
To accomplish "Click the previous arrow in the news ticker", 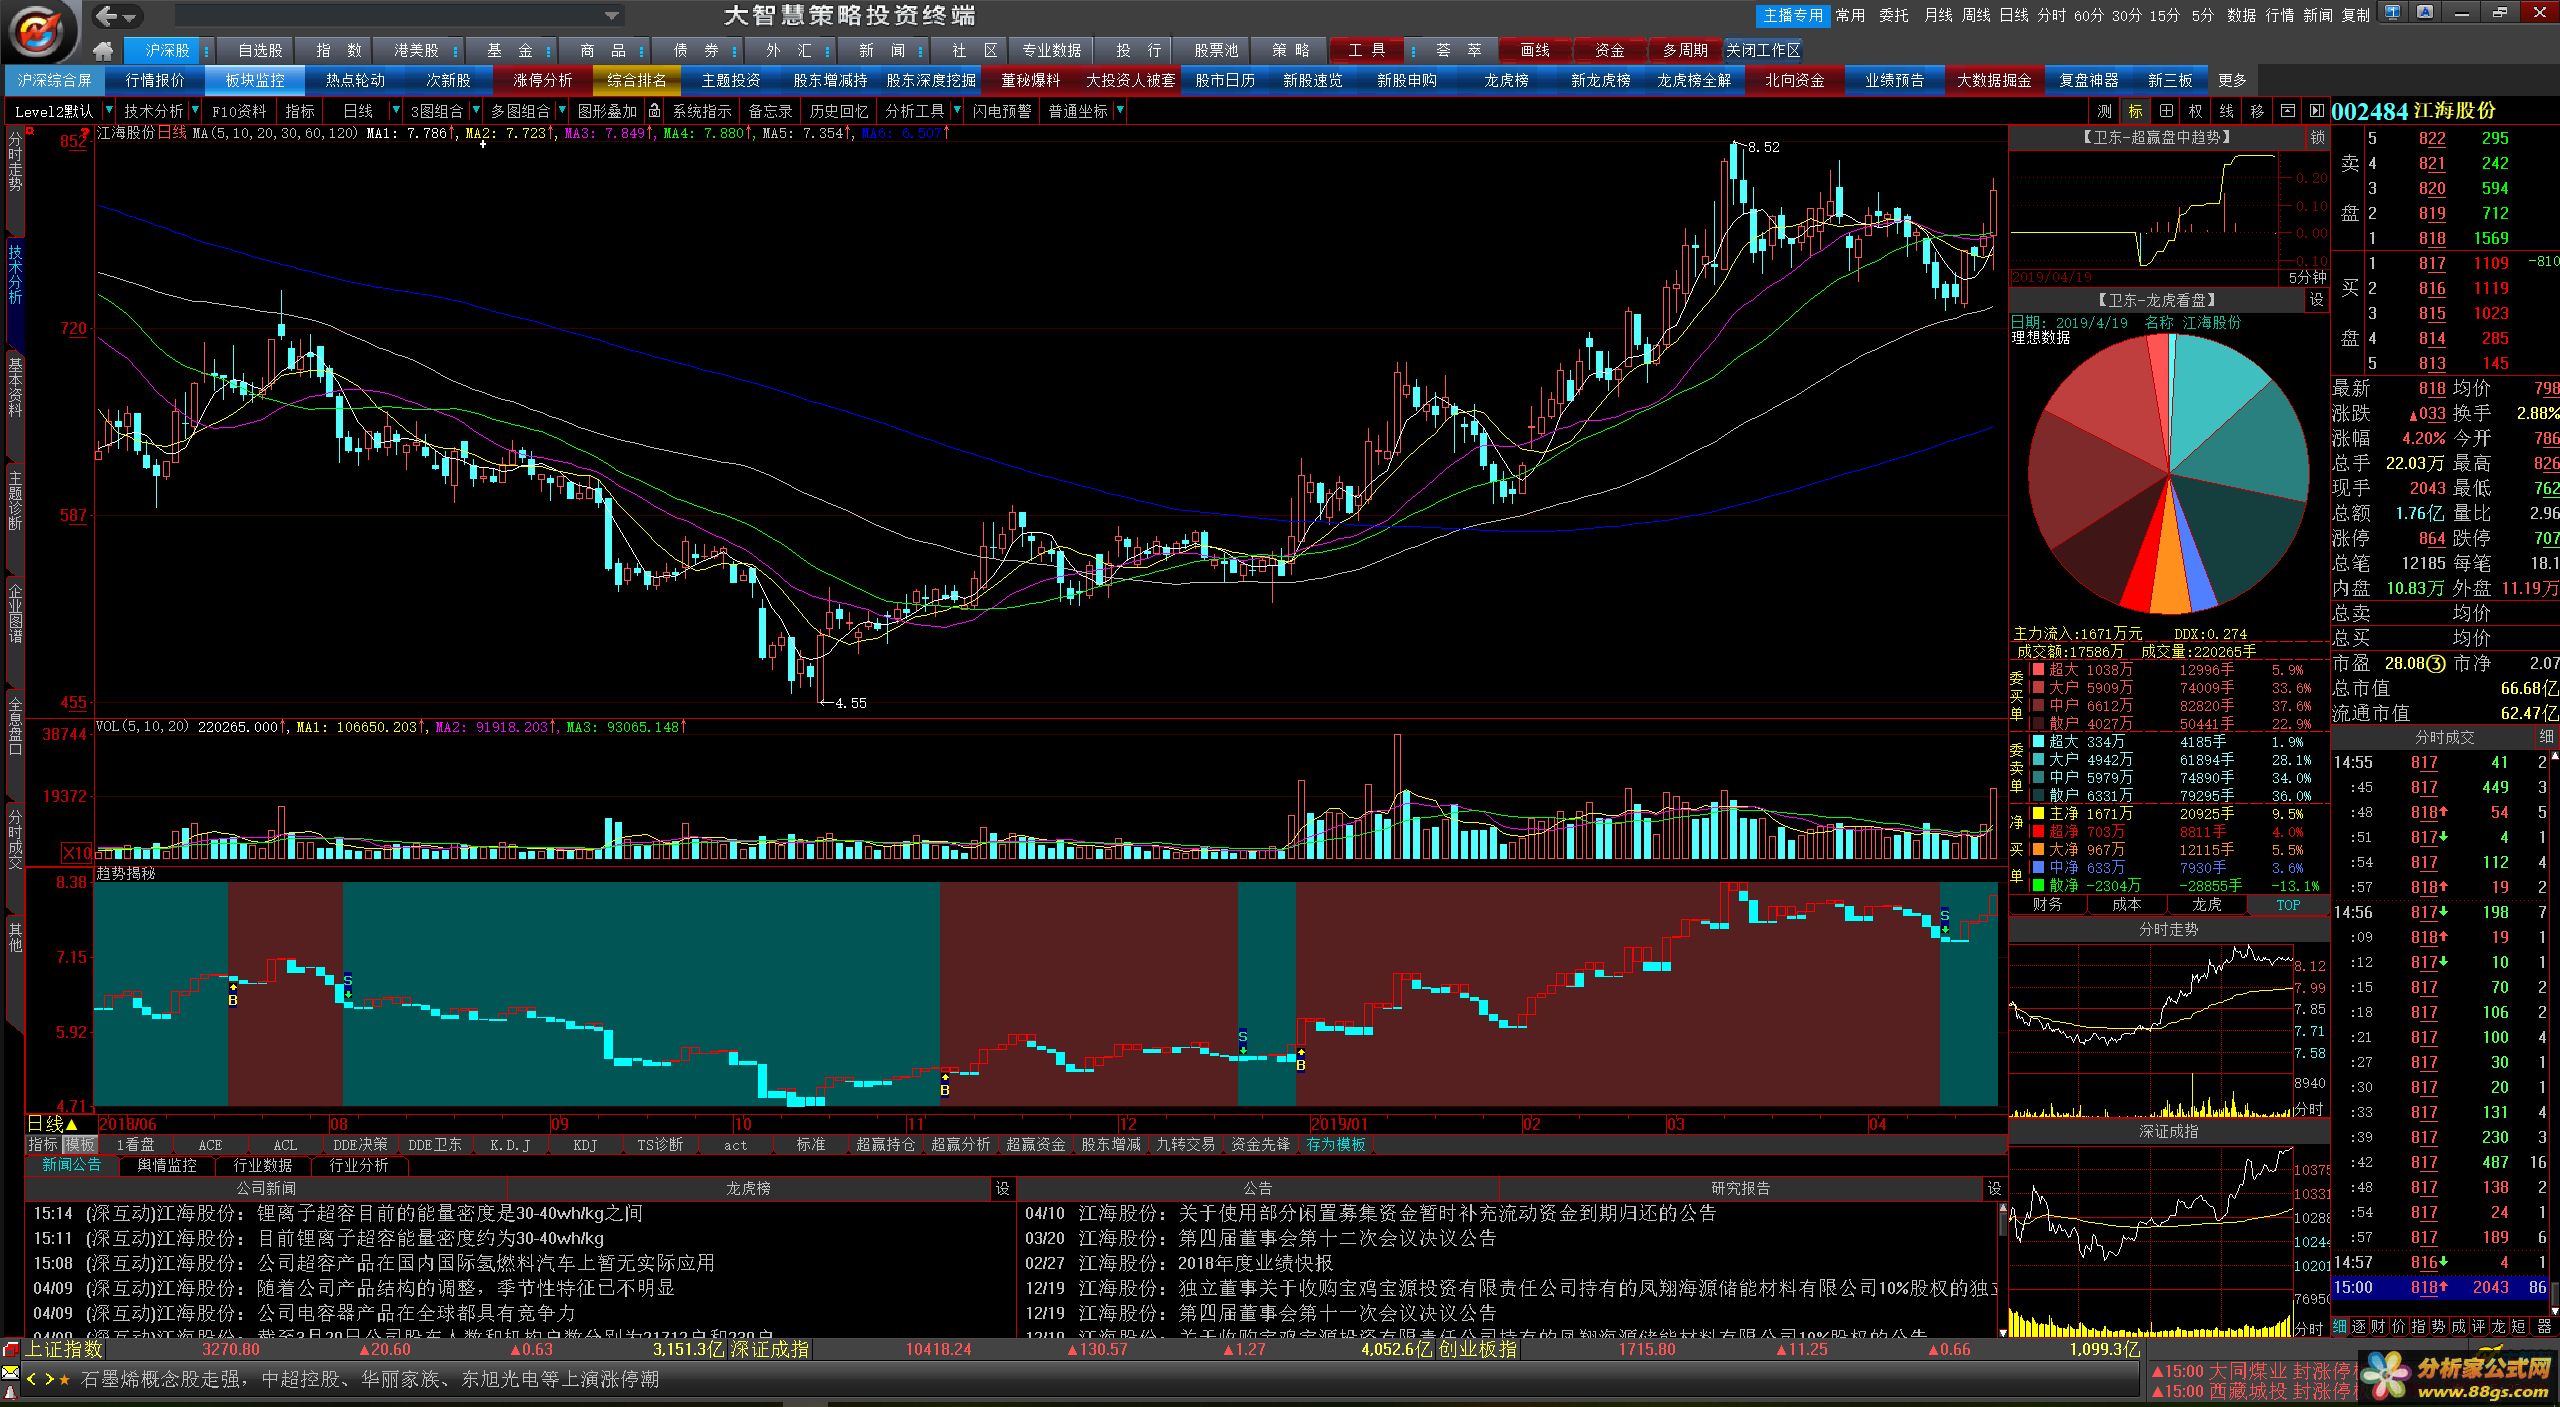I will (x=32, y=1379).
